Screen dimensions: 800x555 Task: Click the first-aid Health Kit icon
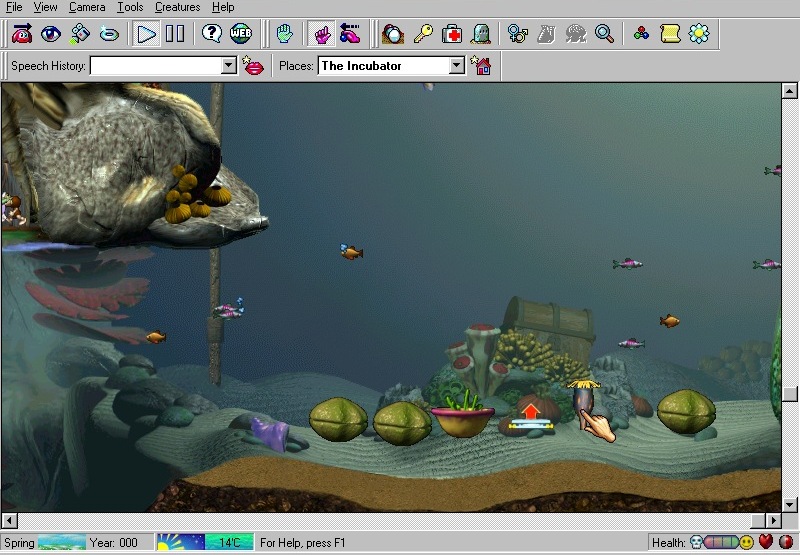tap(453, 34)
